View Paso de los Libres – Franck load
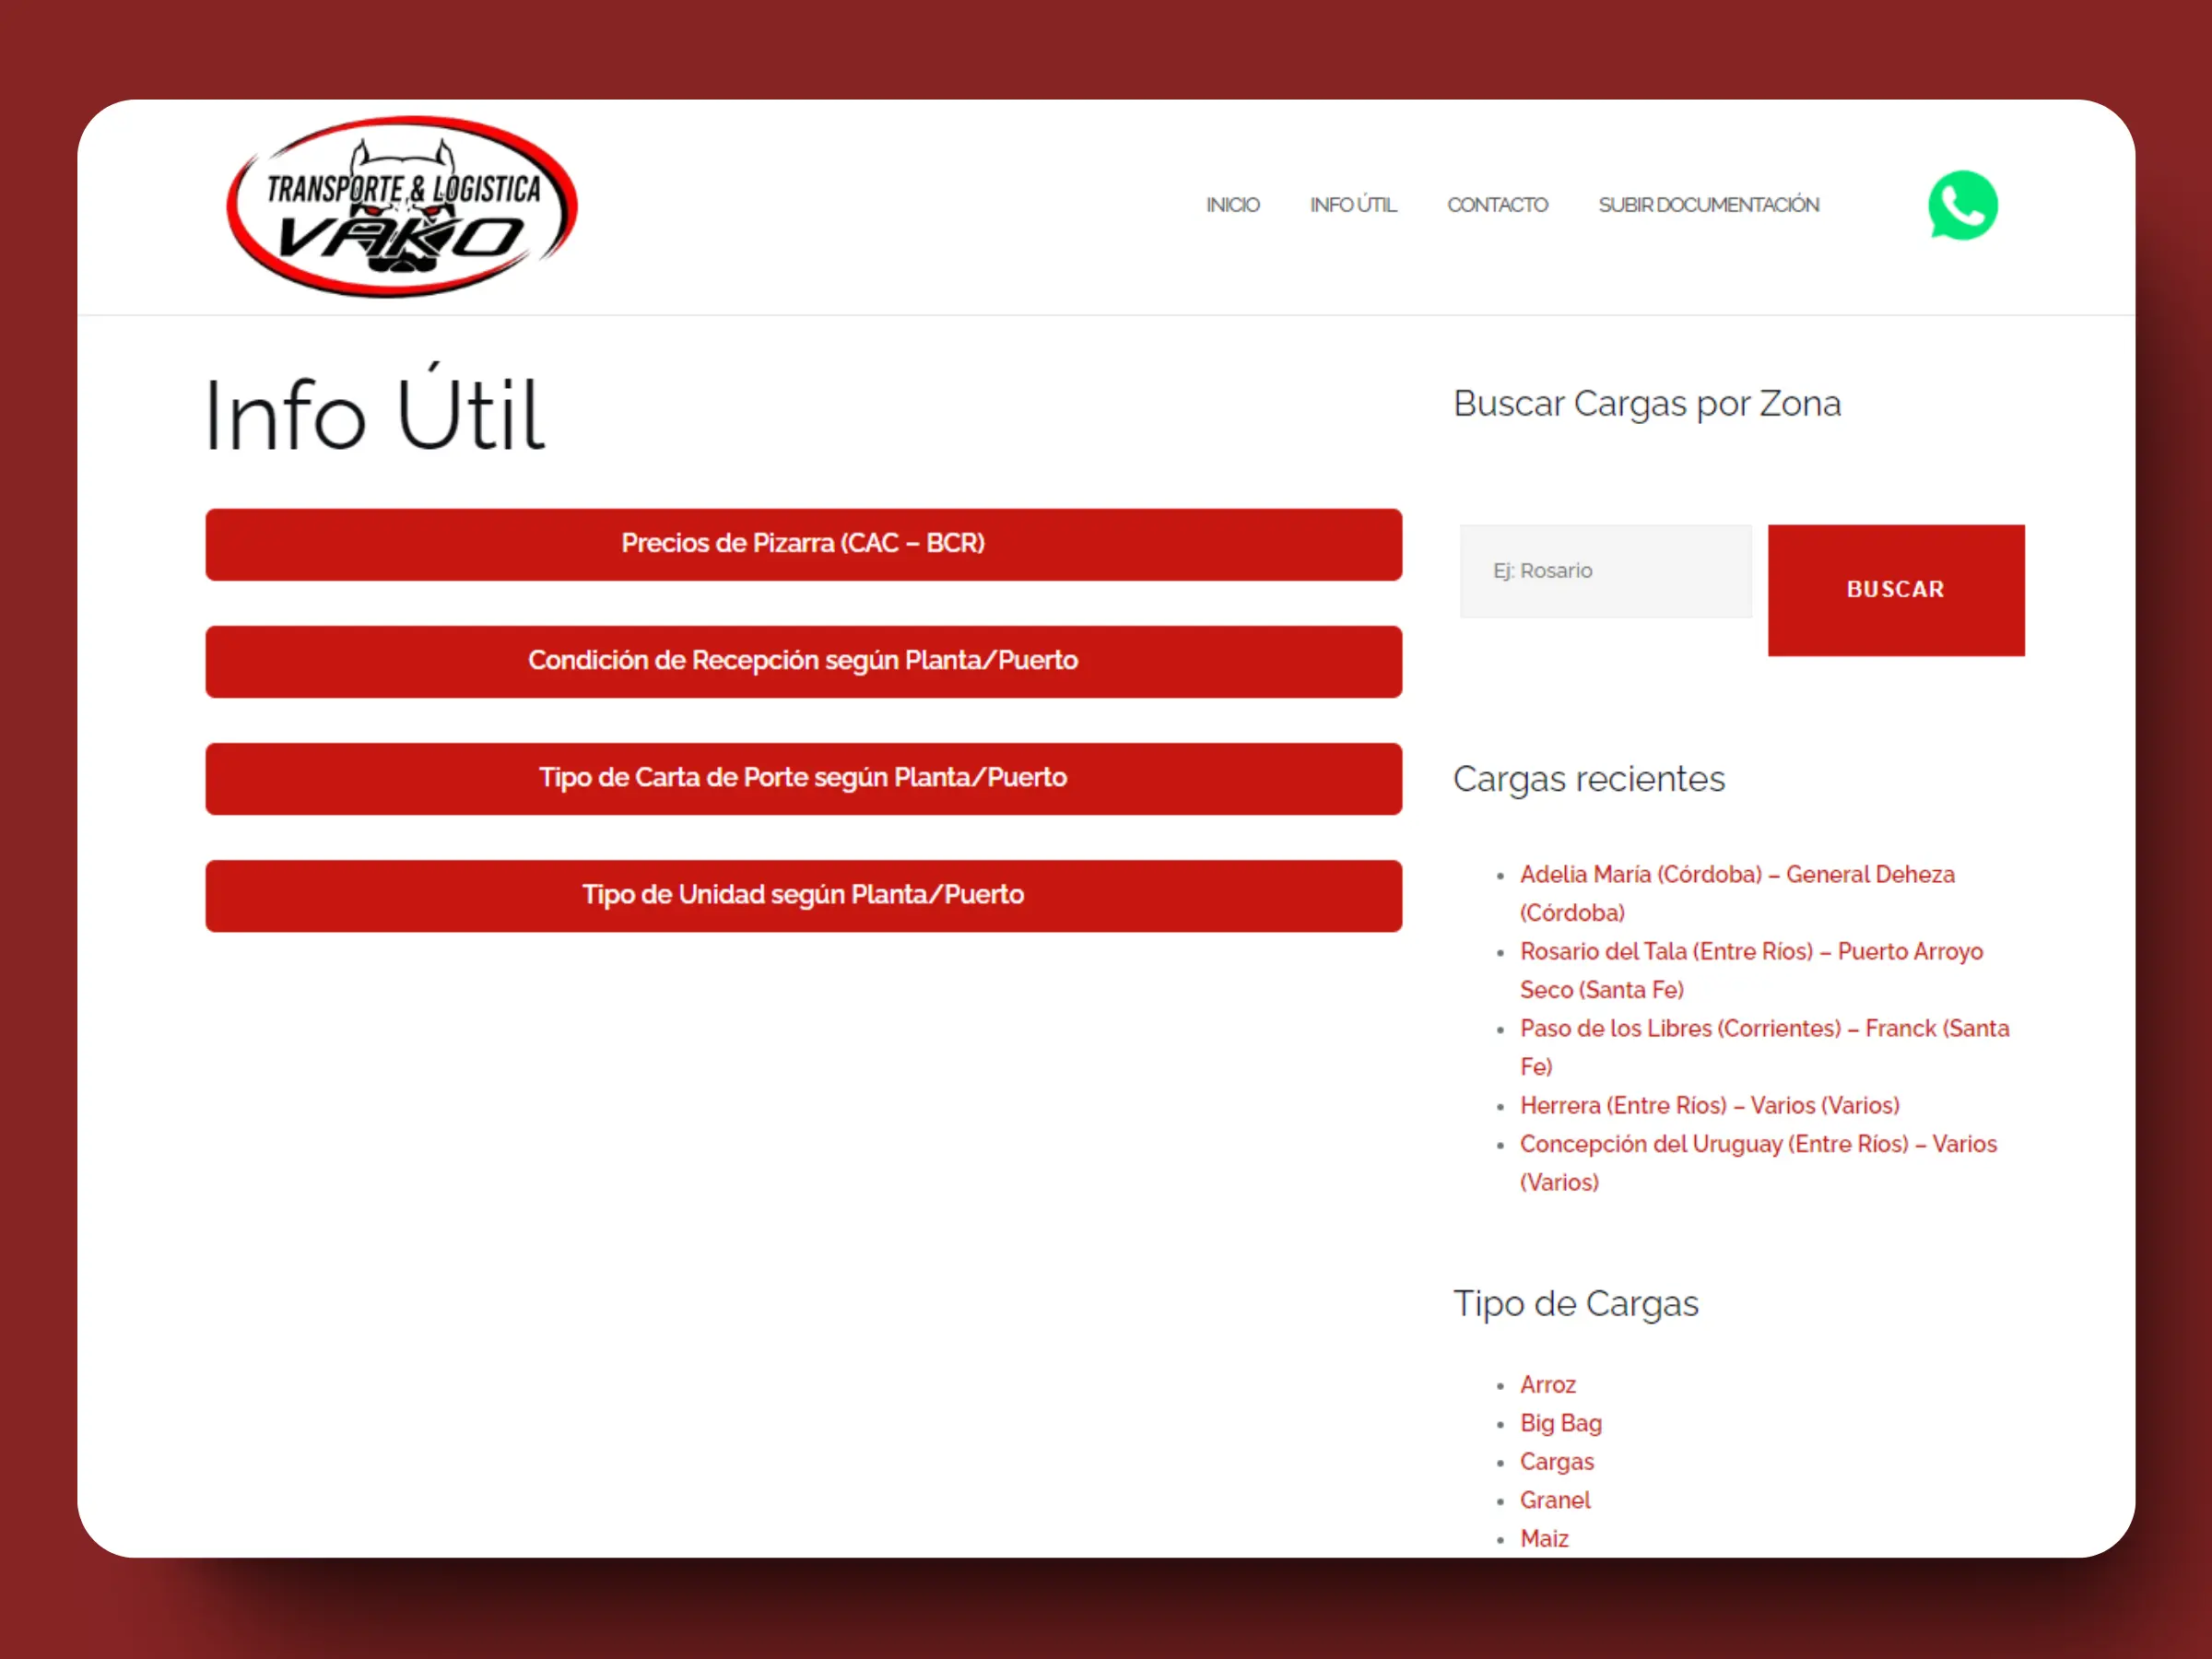Viewport: 2212px width, 1659px height. click(1763, 1029)
